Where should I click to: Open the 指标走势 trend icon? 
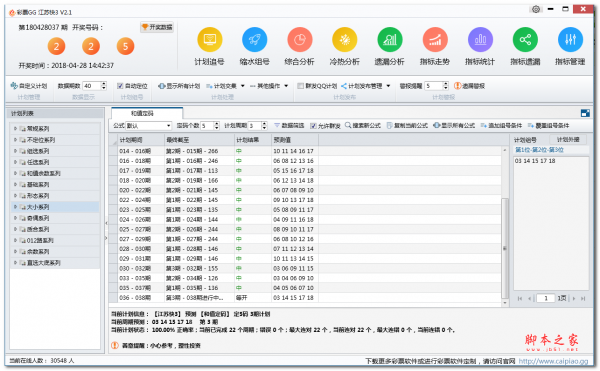click(x=435, y=39)
